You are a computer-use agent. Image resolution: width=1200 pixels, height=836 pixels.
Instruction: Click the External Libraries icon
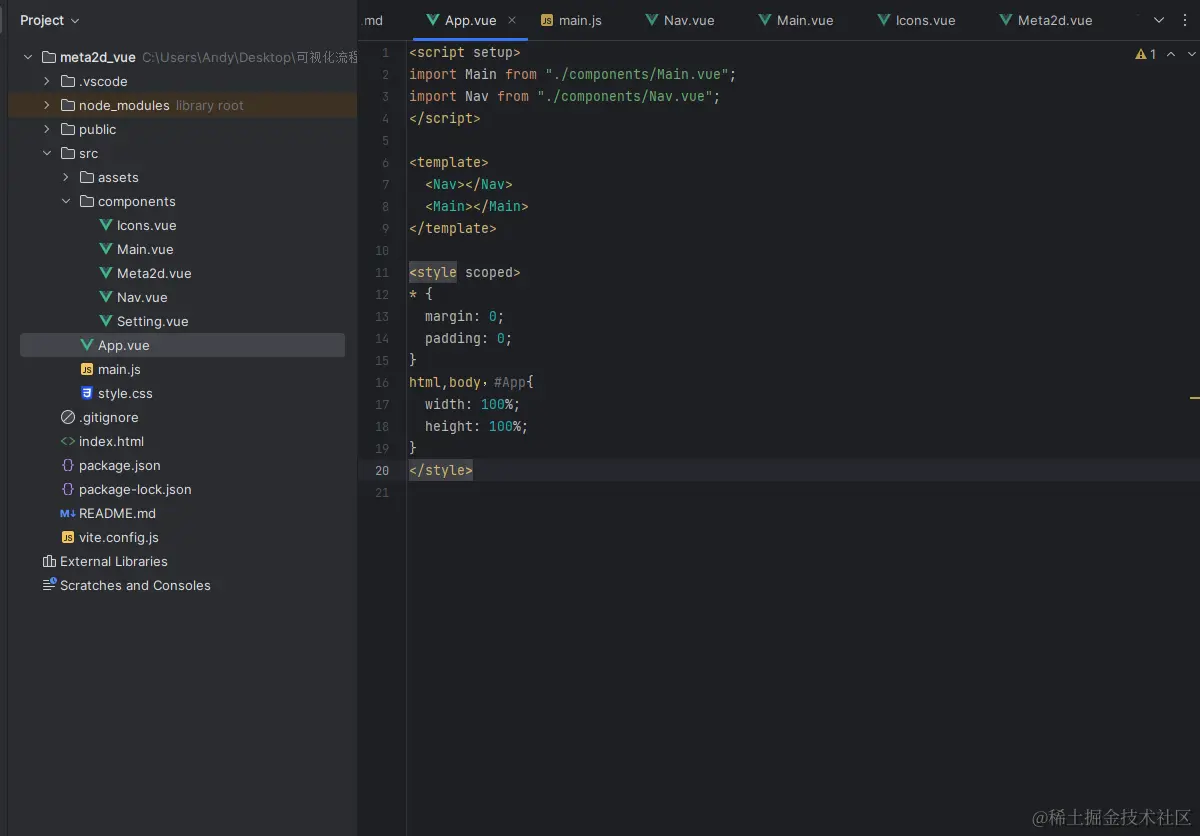click(49, 561)
